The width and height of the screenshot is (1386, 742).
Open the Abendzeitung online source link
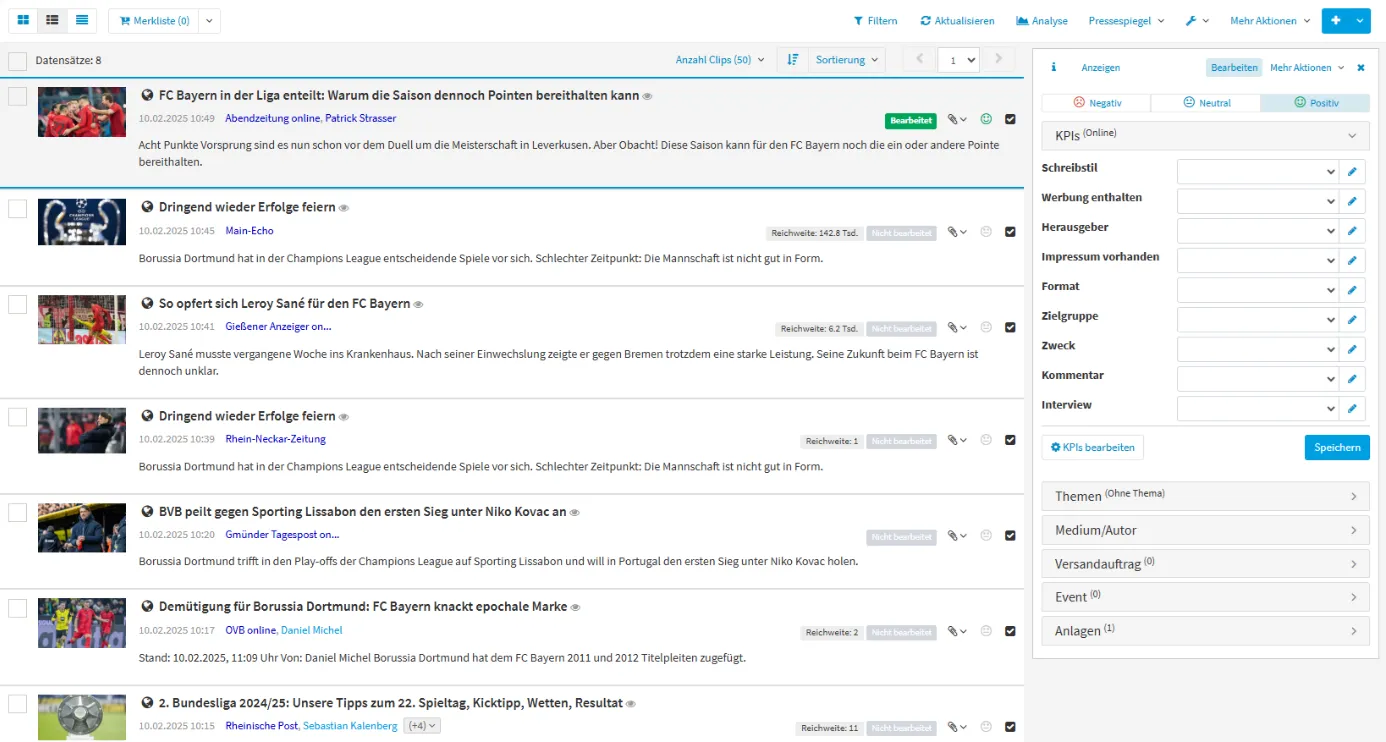tap(272, 118)
